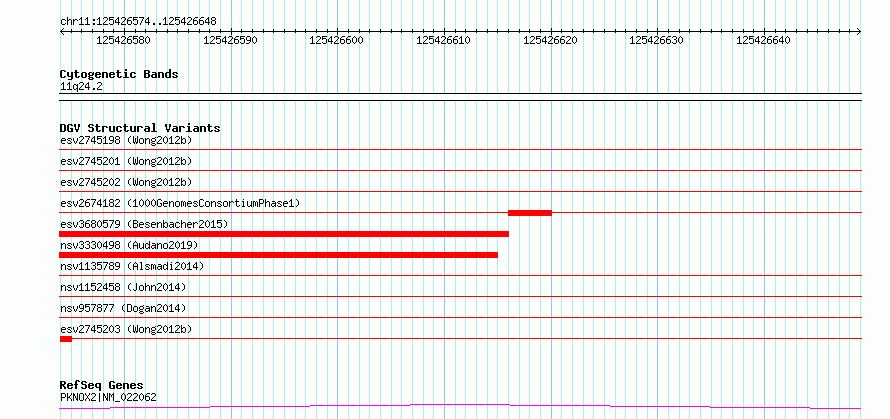Image resolution: width=890 pixels, height=419 pixels.
Task: Select the Cytogenetic Bands track title
Action: coord(119,74)
